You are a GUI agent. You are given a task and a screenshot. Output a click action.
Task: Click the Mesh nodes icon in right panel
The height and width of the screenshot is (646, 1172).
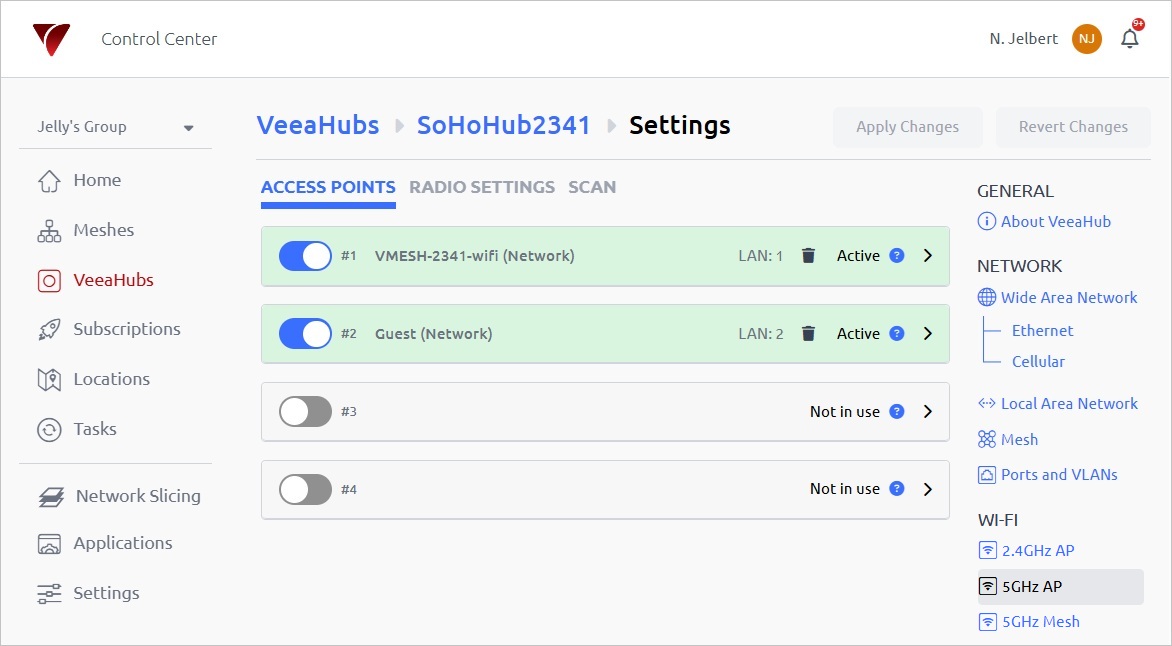(x=987, y=439)
